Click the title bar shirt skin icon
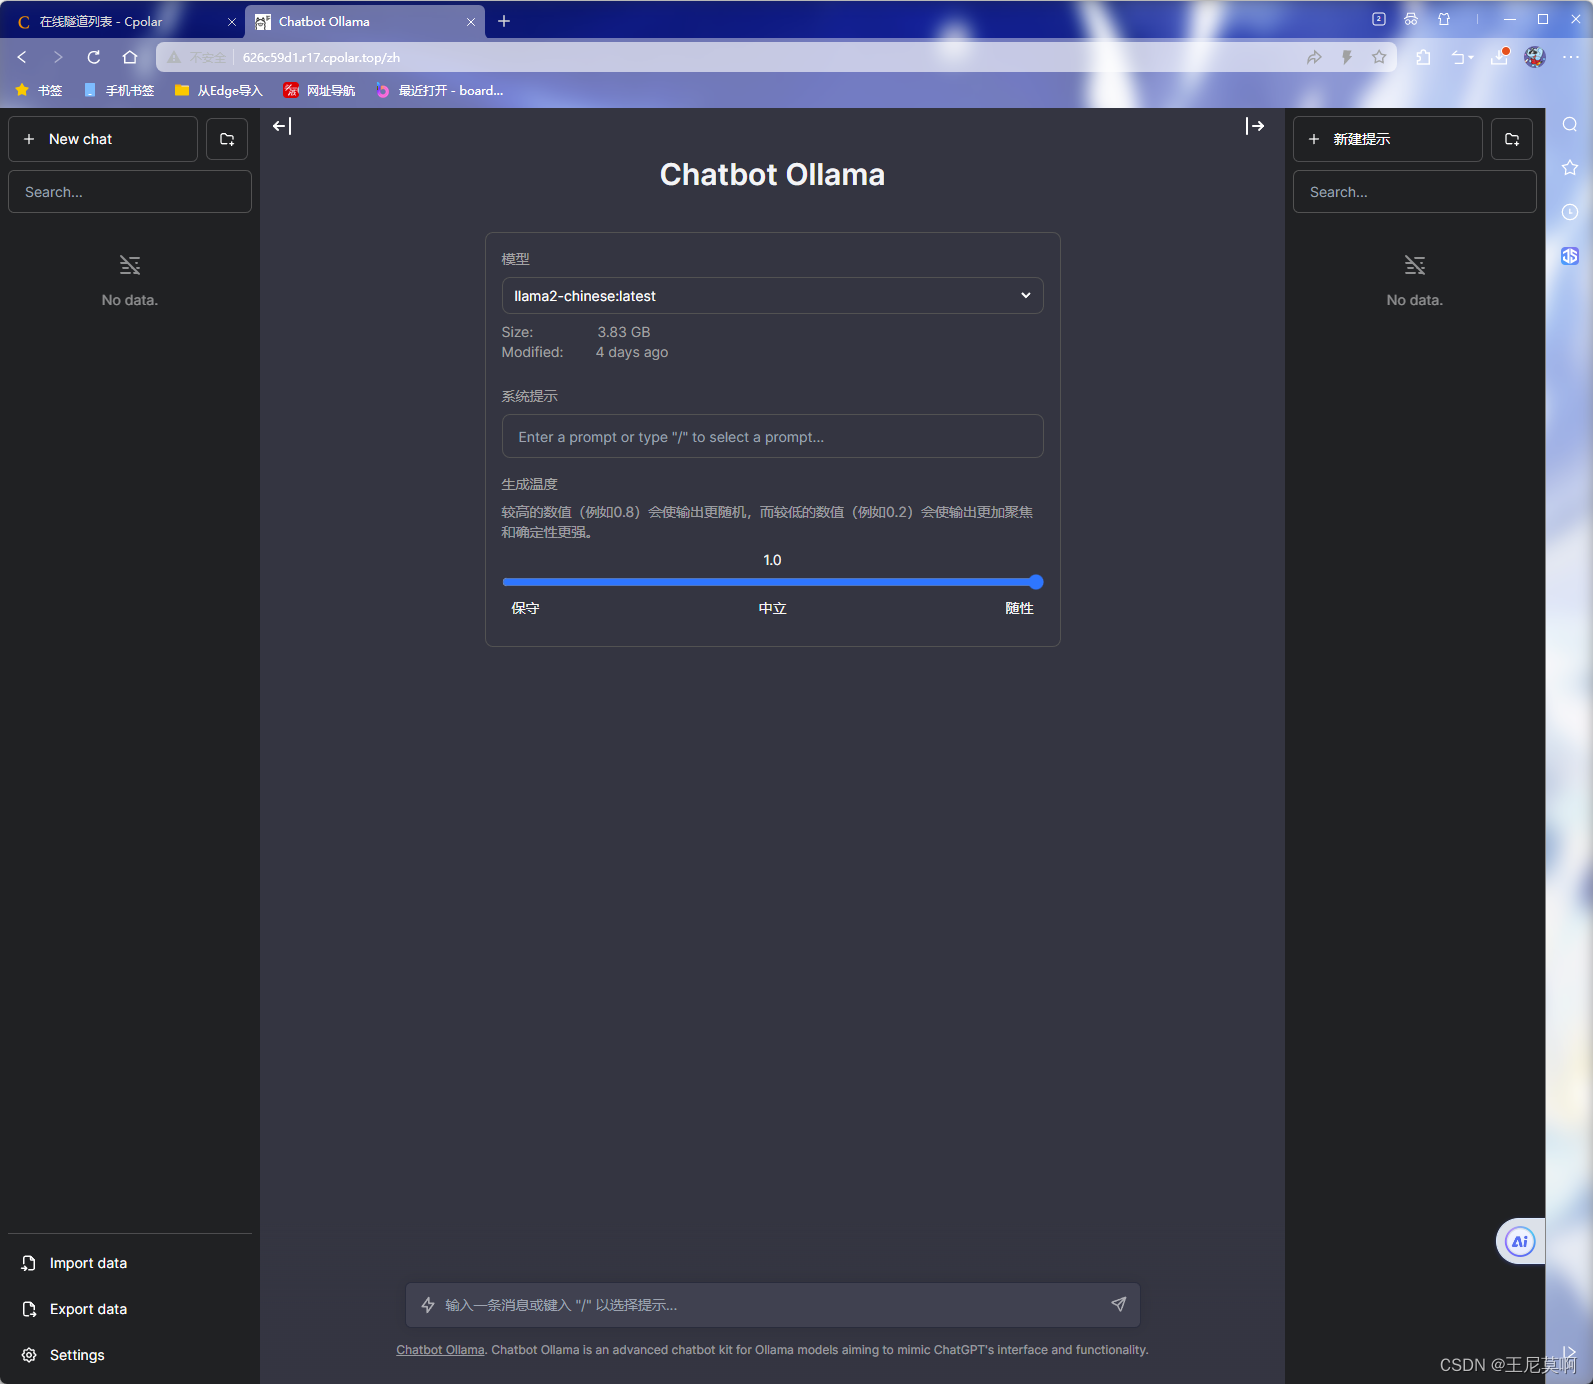The height and width of the screenshot is (1384, 1593). tap(1444, 19)
